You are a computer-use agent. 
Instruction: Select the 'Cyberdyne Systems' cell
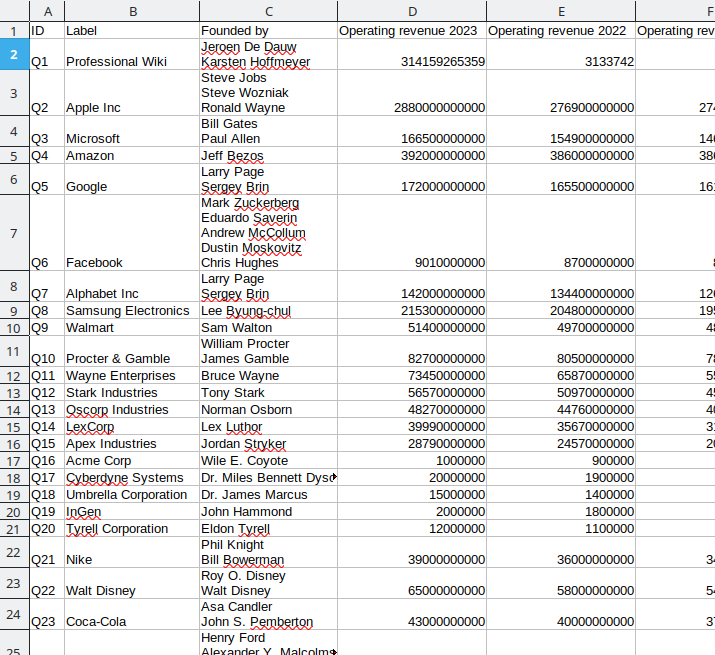(x=132, y=478)
